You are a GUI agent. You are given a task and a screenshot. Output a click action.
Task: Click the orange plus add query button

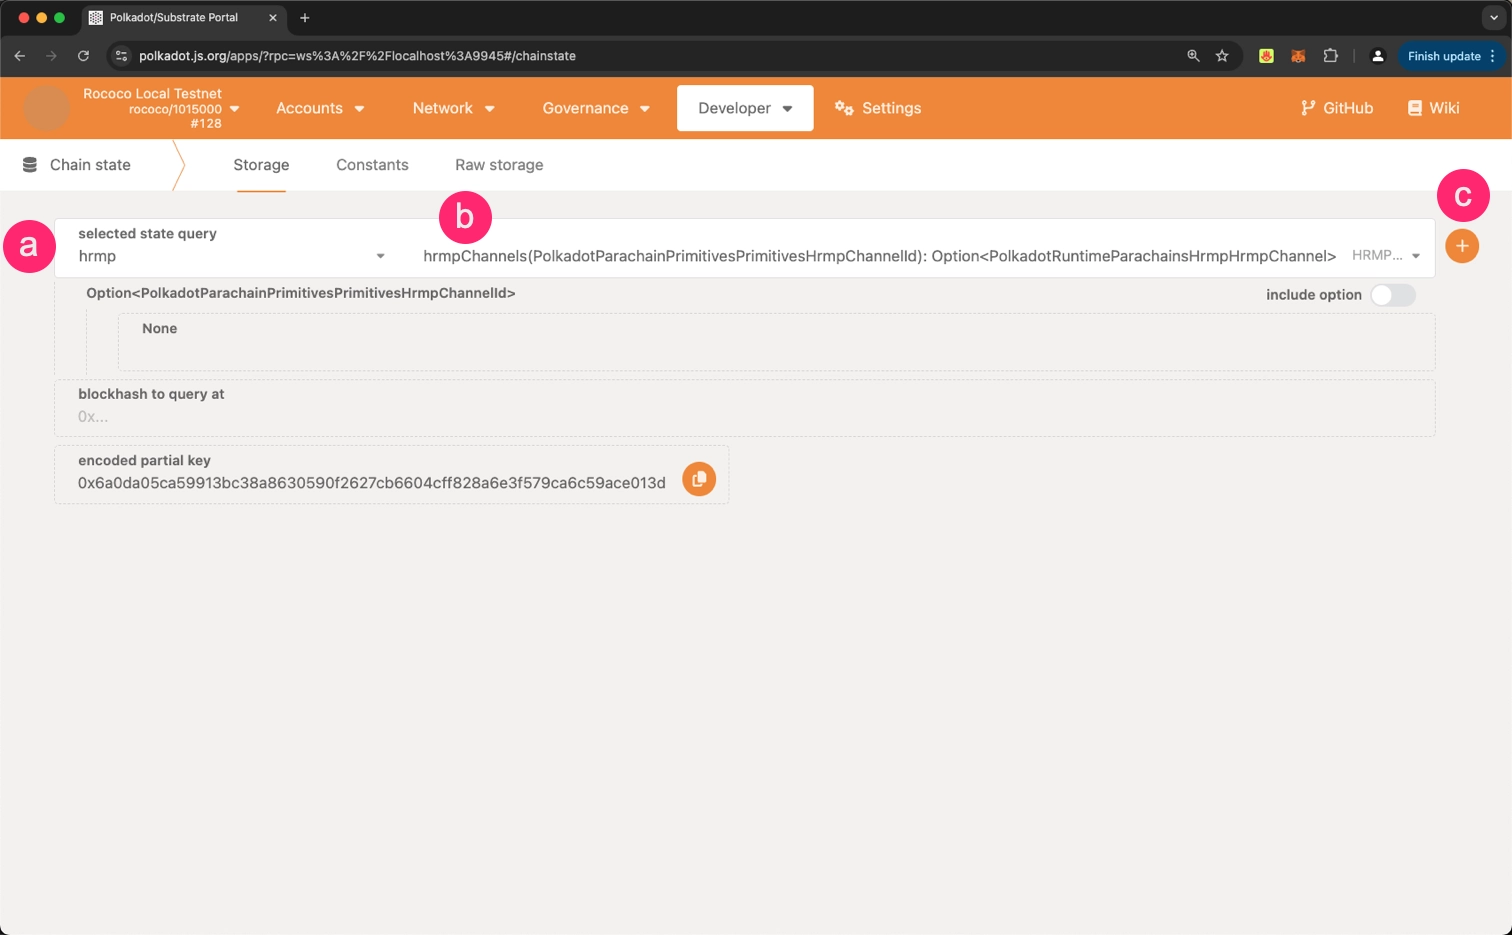(x=1461, y=246)
